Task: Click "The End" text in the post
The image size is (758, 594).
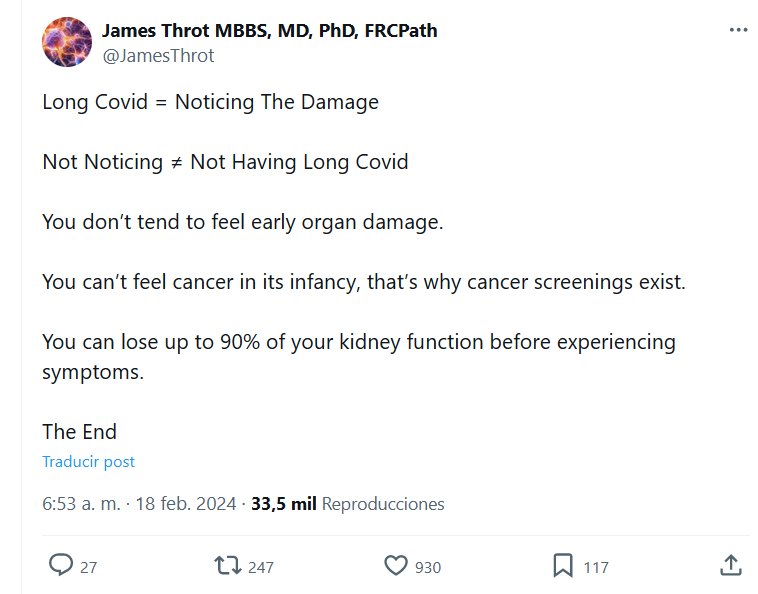Action: pos(79,432)
